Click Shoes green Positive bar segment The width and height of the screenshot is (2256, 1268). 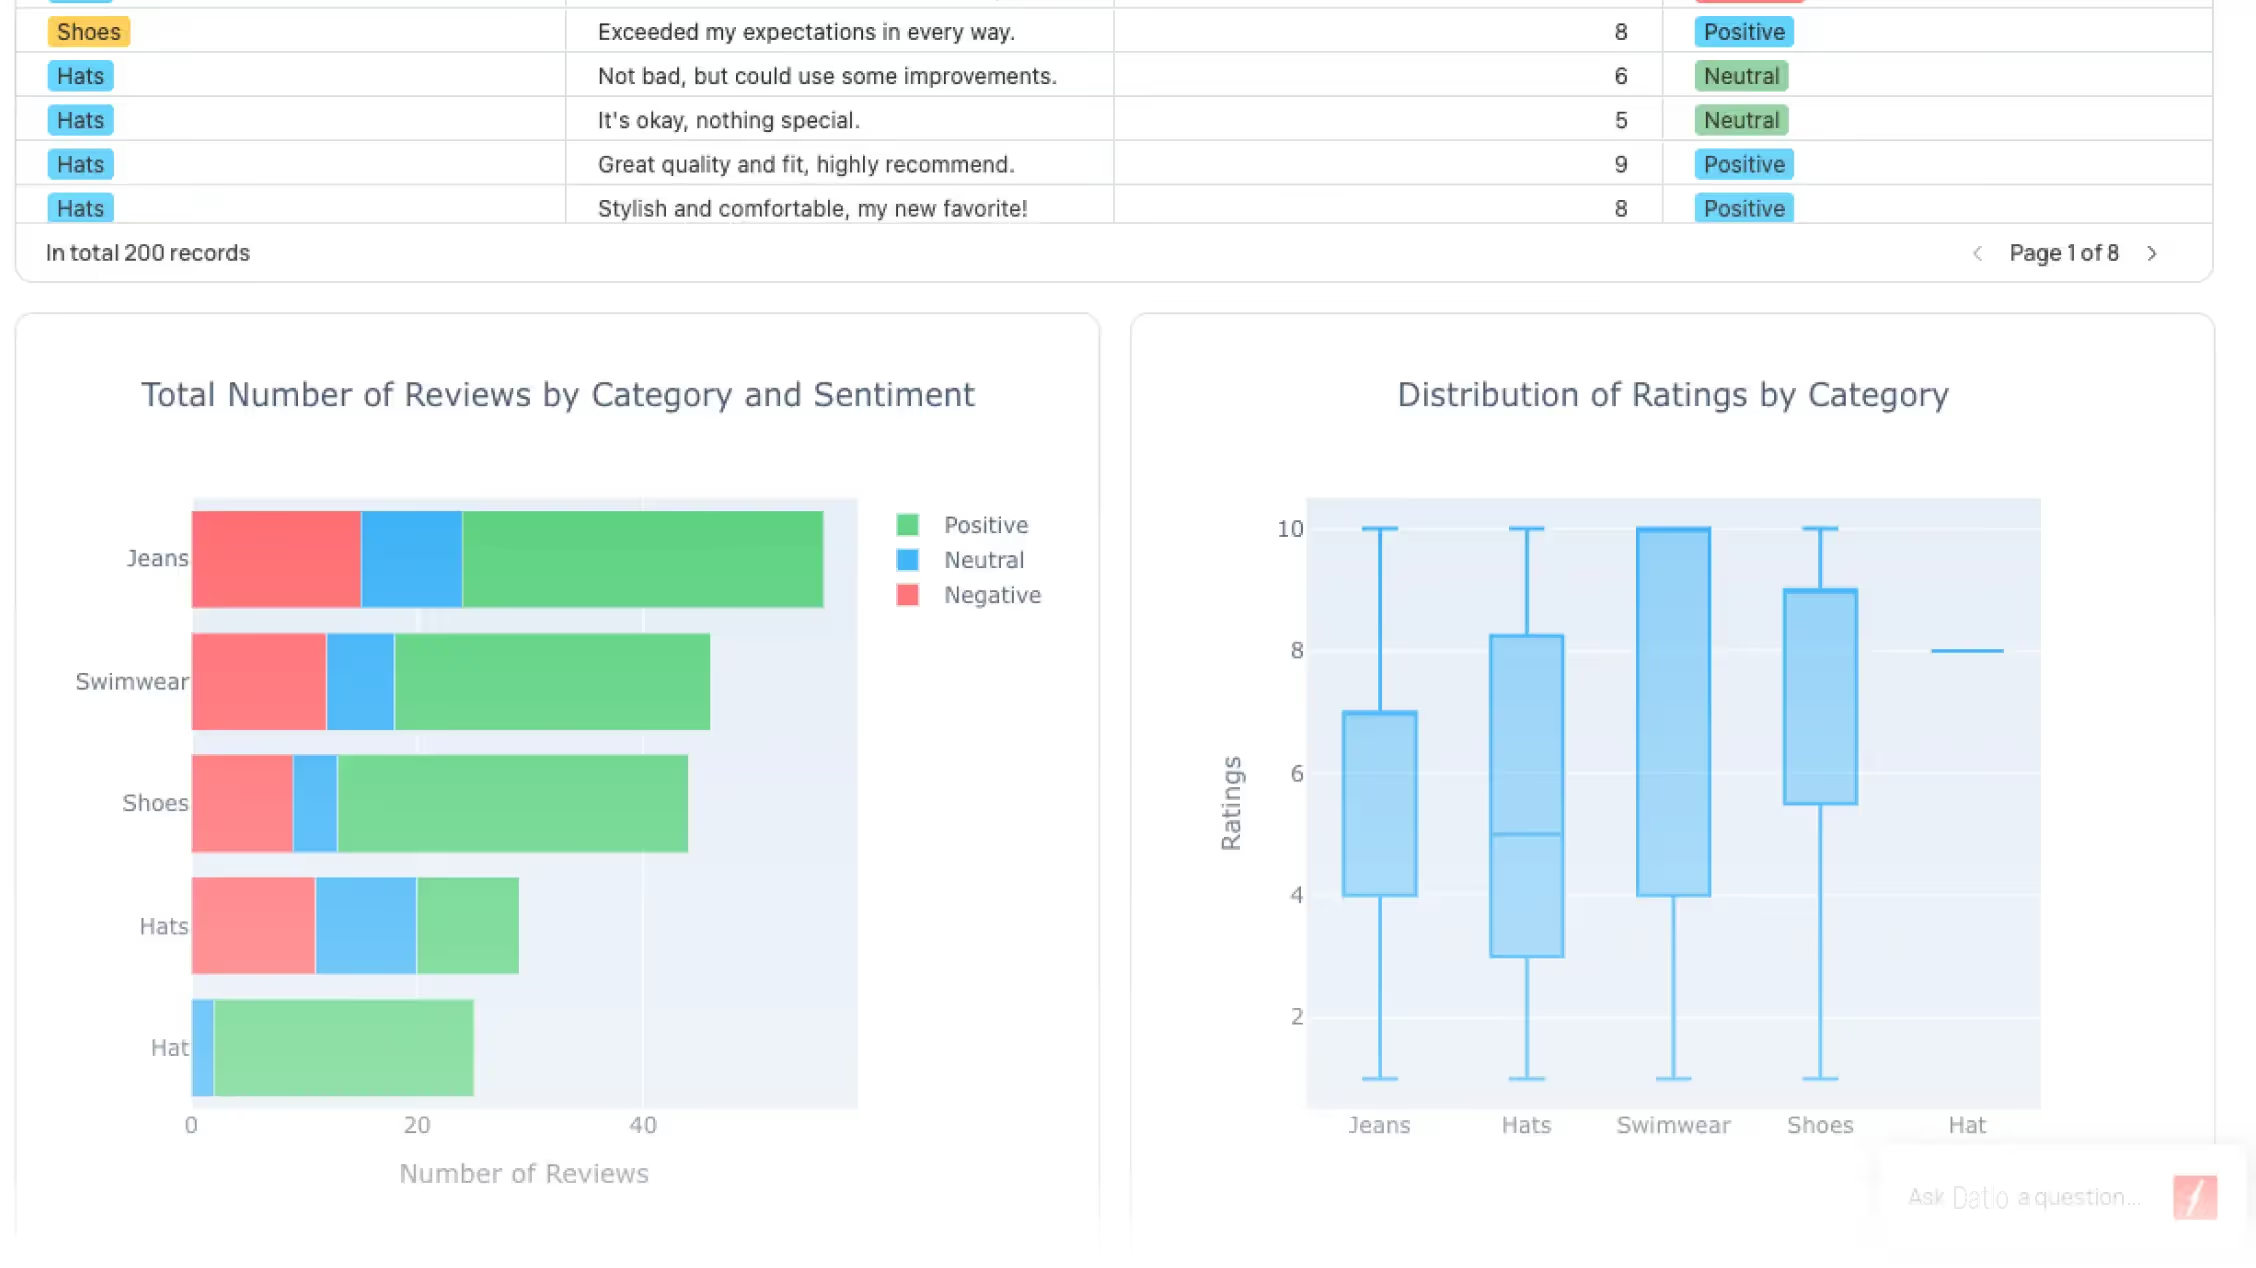[512, 803]
